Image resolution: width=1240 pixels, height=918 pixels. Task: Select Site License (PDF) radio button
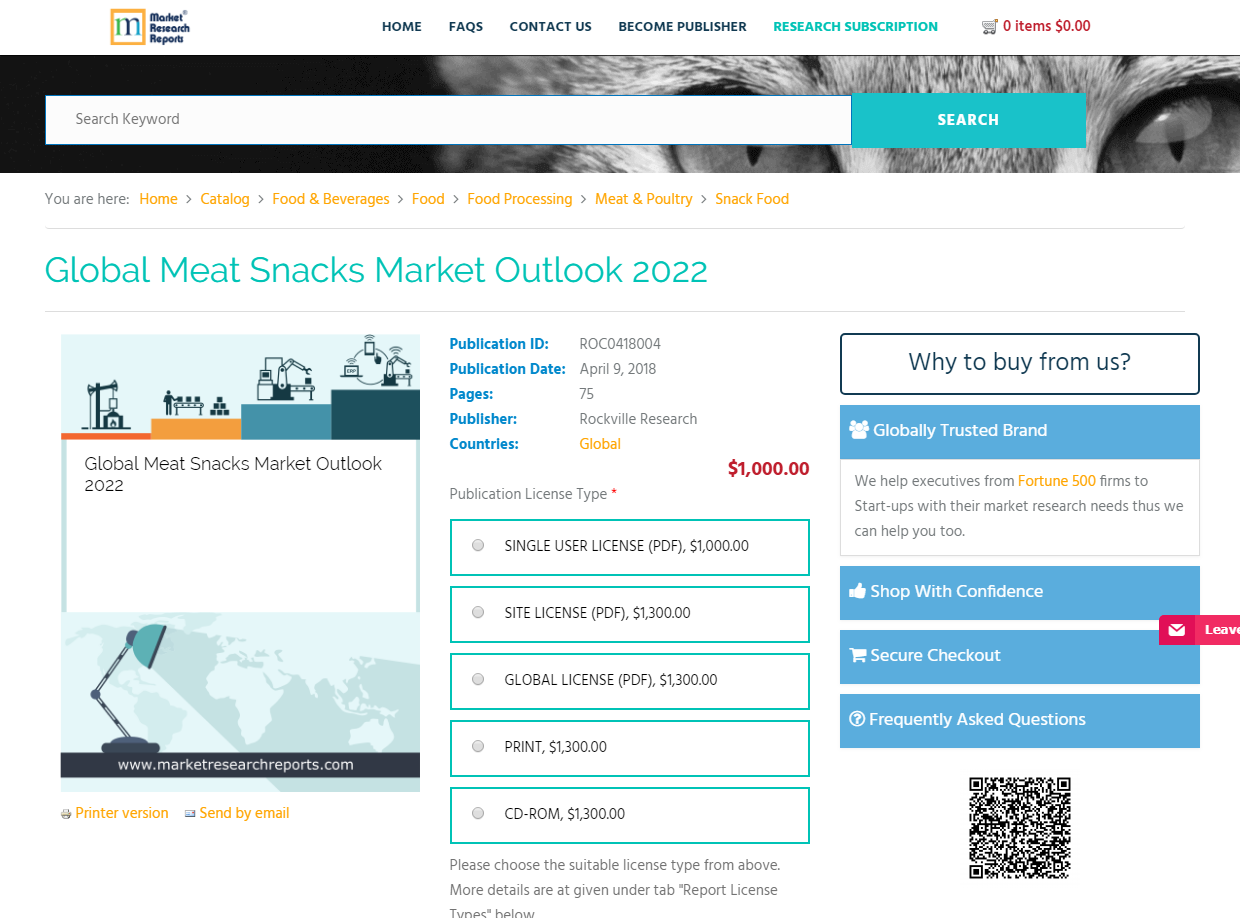(478, 613)
